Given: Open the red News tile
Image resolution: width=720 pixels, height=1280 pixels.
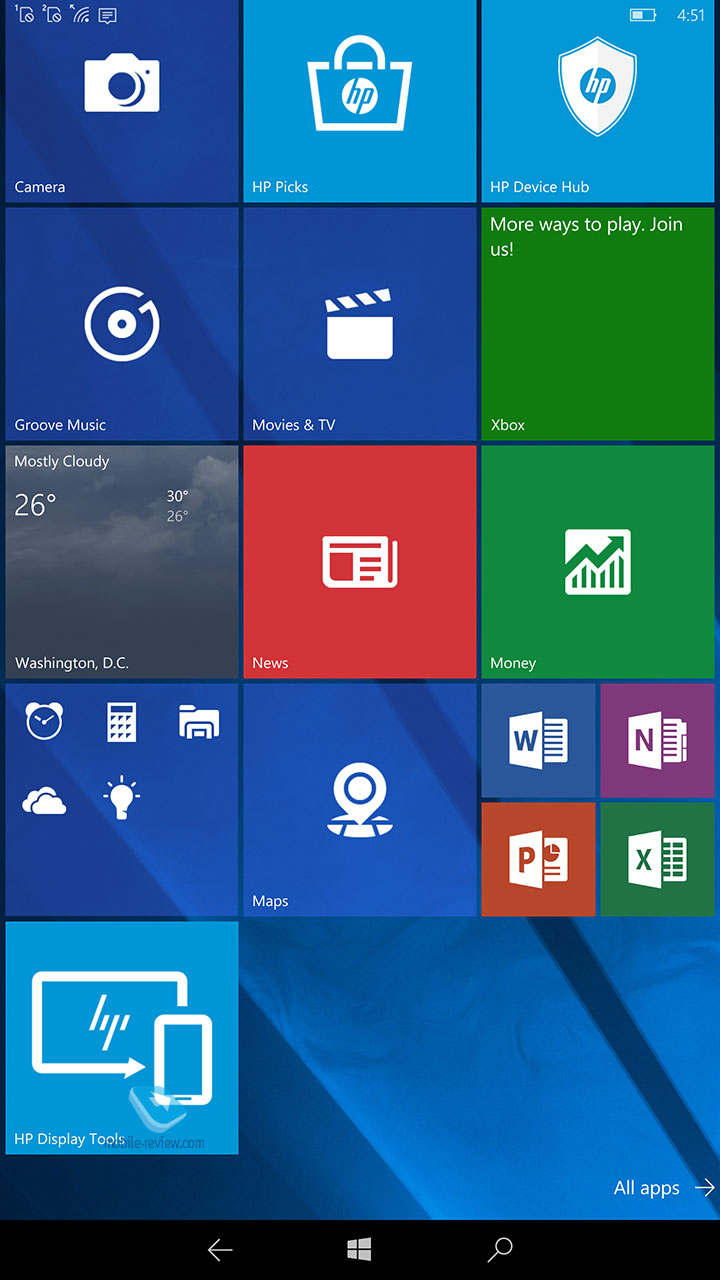Looking at the screenshot, I should [360, 562].
